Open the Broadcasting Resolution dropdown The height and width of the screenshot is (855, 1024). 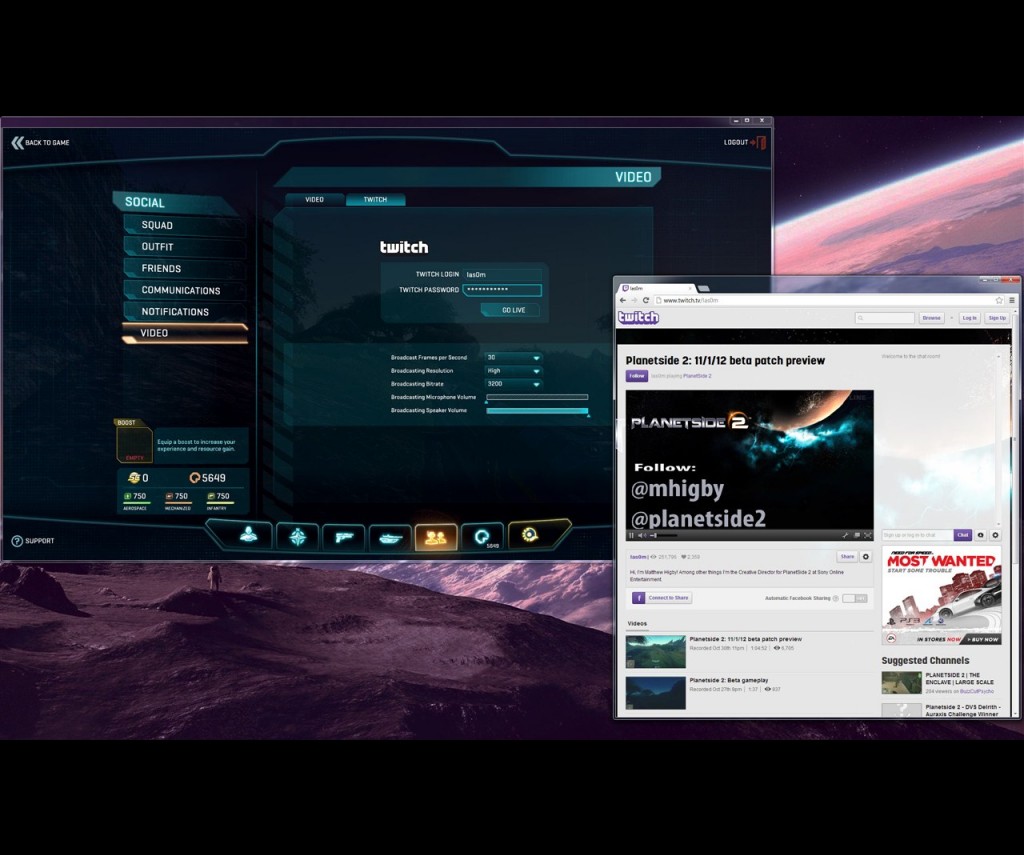click(x=513, y=370)
